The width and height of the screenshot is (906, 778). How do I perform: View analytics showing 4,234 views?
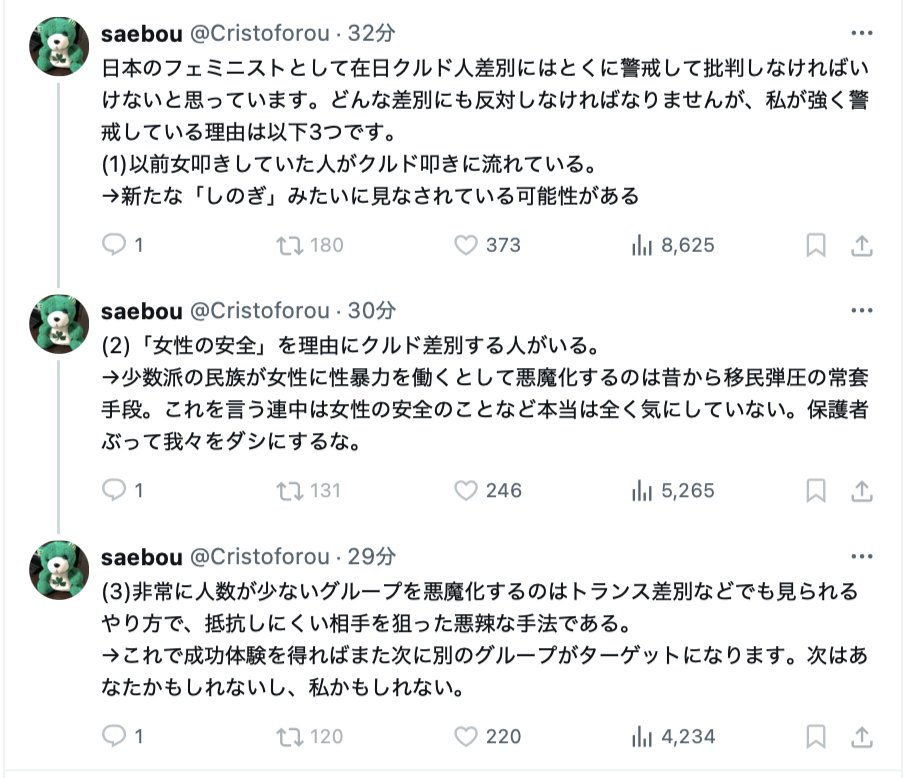click(x=641, y=736)
